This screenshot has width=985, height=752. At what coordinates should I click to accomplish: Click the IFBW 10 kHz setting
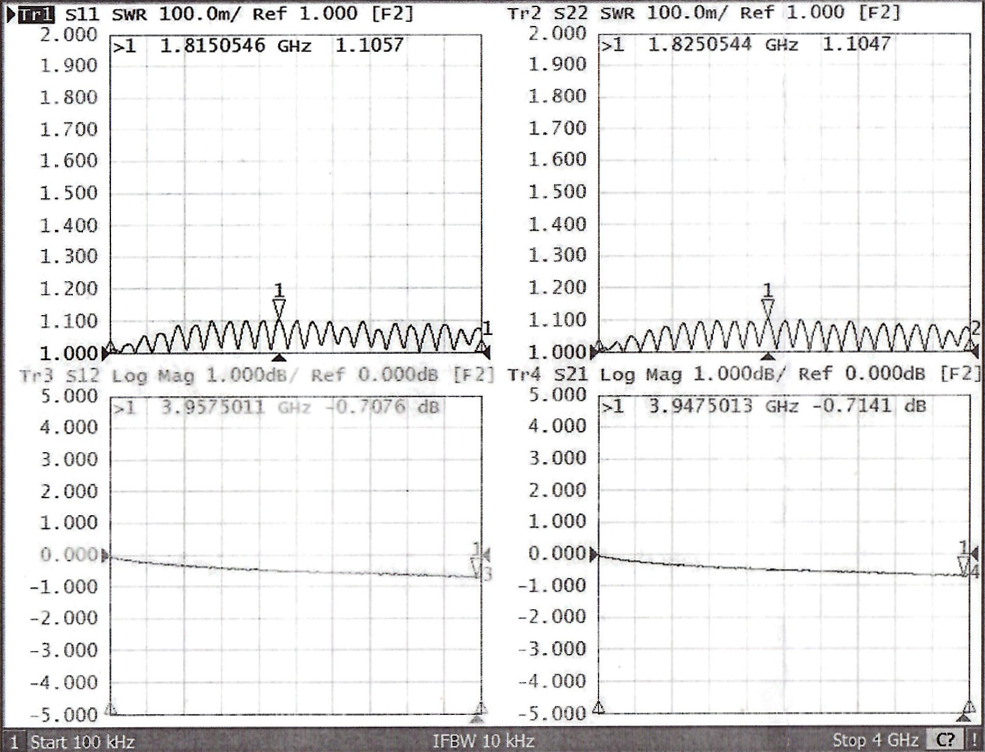[483, 741]
